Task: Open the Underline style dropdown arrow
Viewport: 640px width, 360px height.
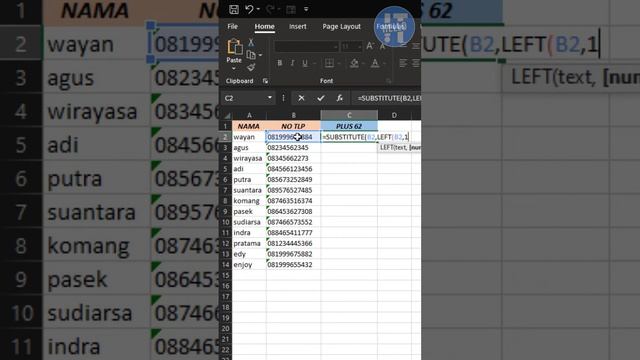Action: (315, 63)
